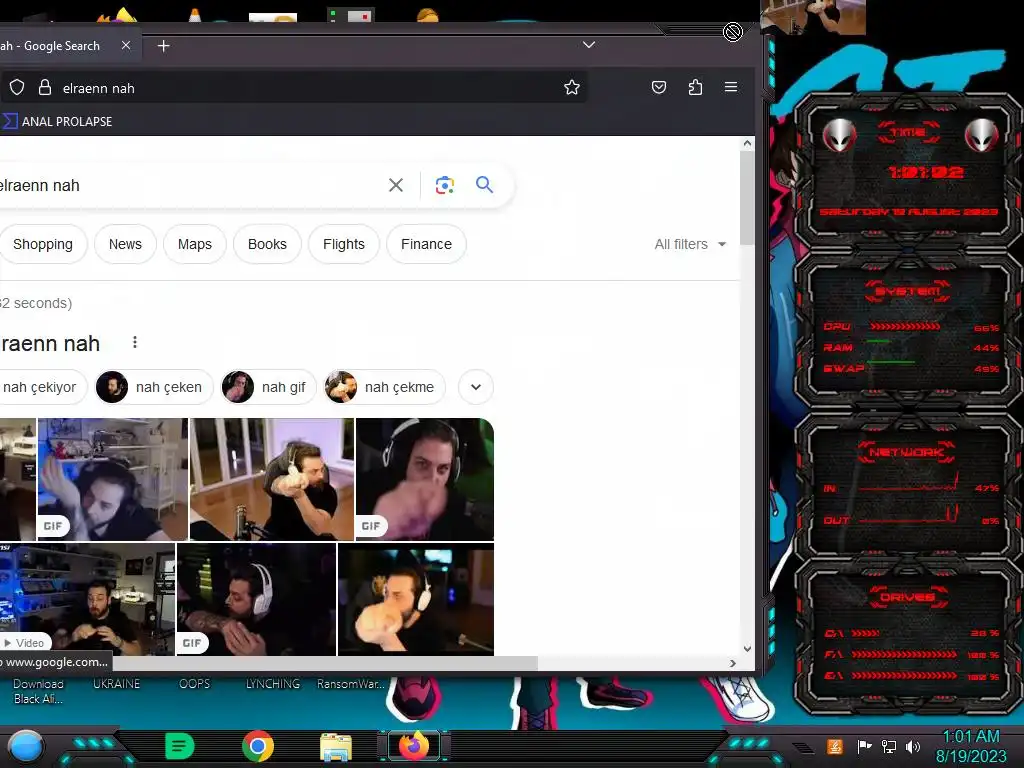Screen dimensions: 1024x768
Task: Open the three-dot options next to the images heading
Action: [x=135, y=342]
